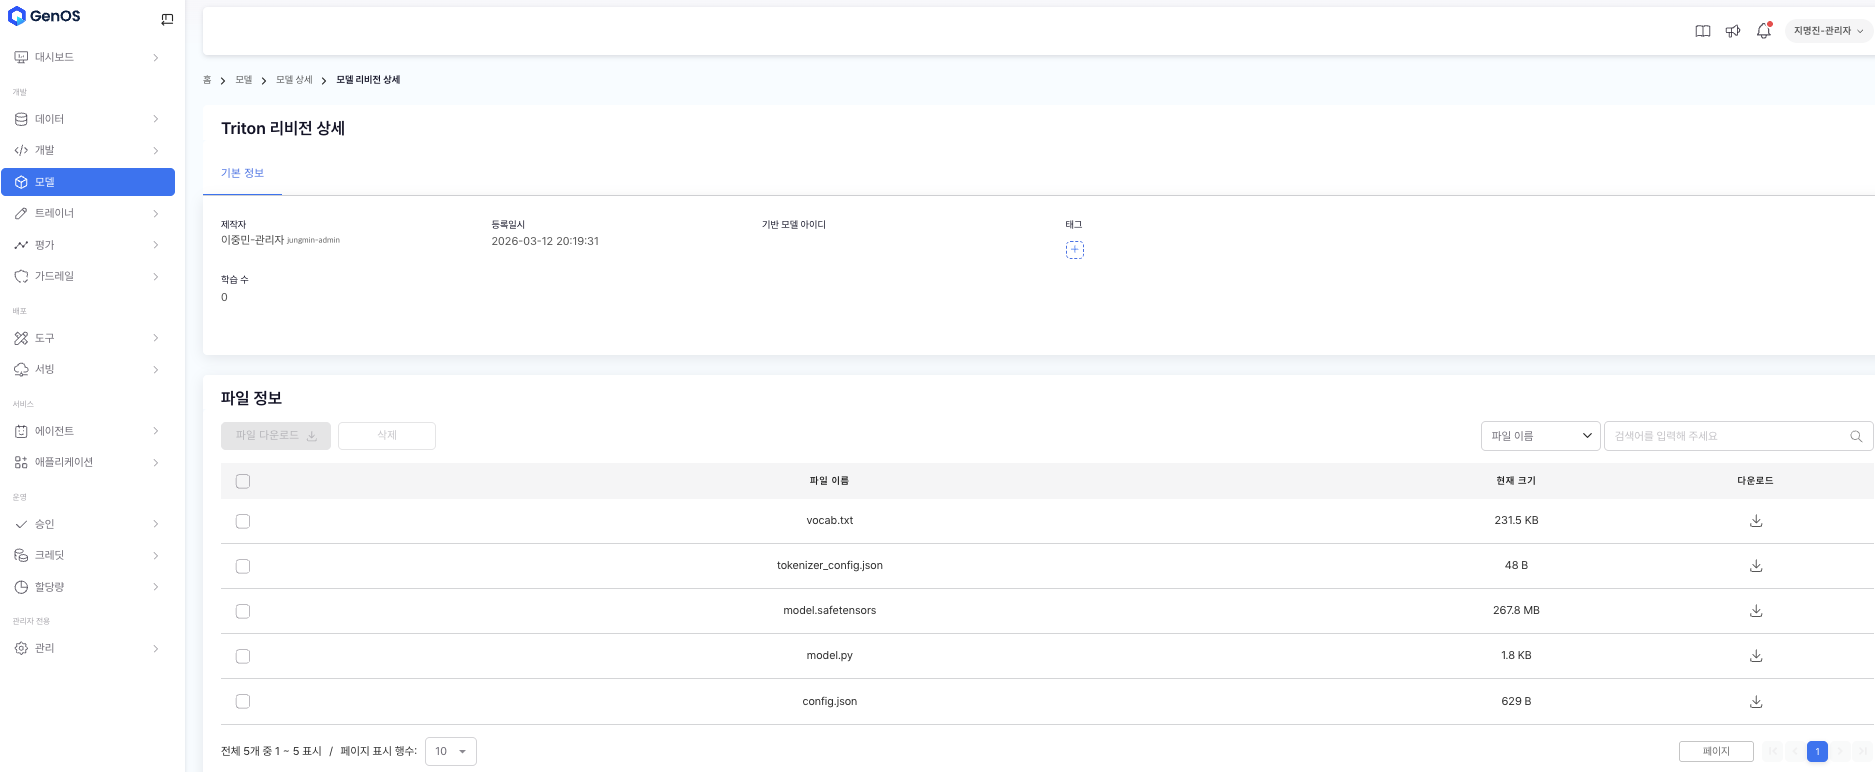Screen dimensions: 1875x772
Task: Click the admin settings gear icon
Action: (x=21, y=649)
